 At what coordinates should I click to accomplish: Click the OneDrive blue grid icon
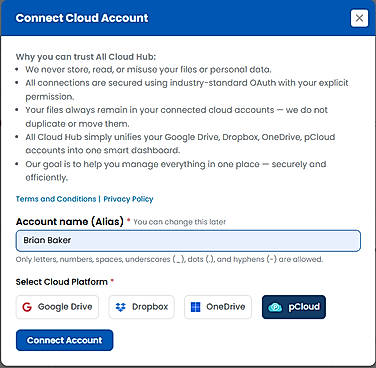coord(196,307)
